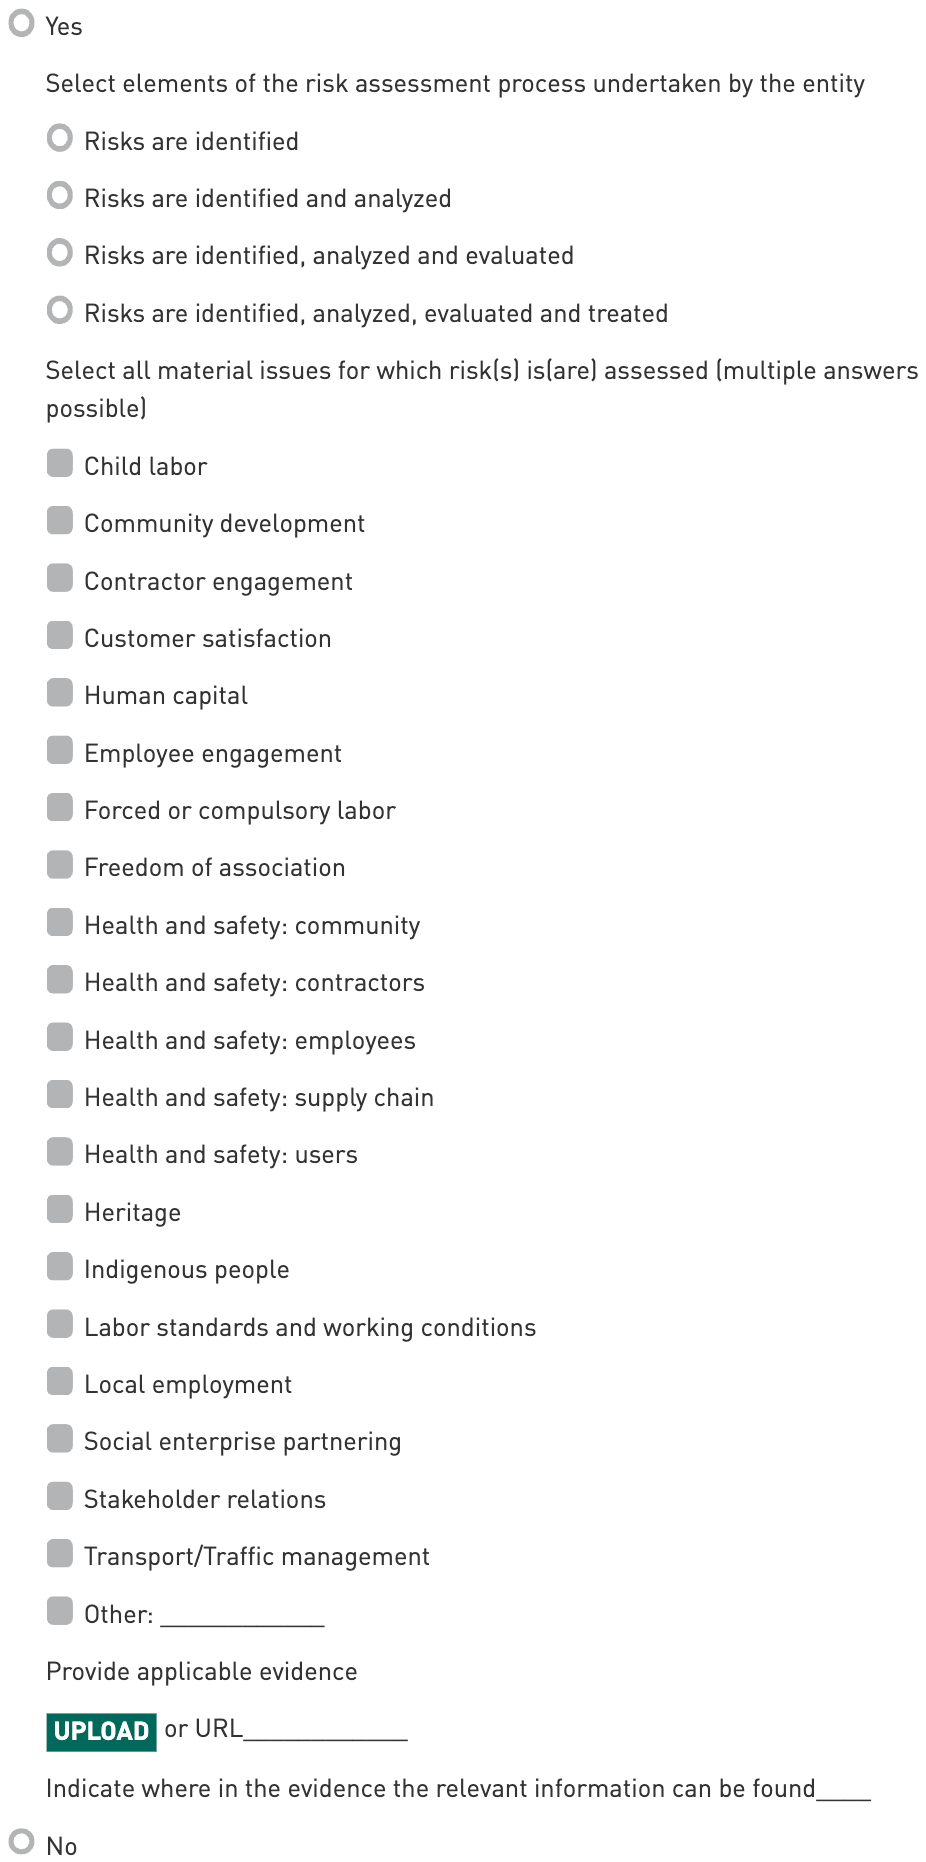
Task: Tick the Contractor engagement checkbox
Action: click(60, 578)
